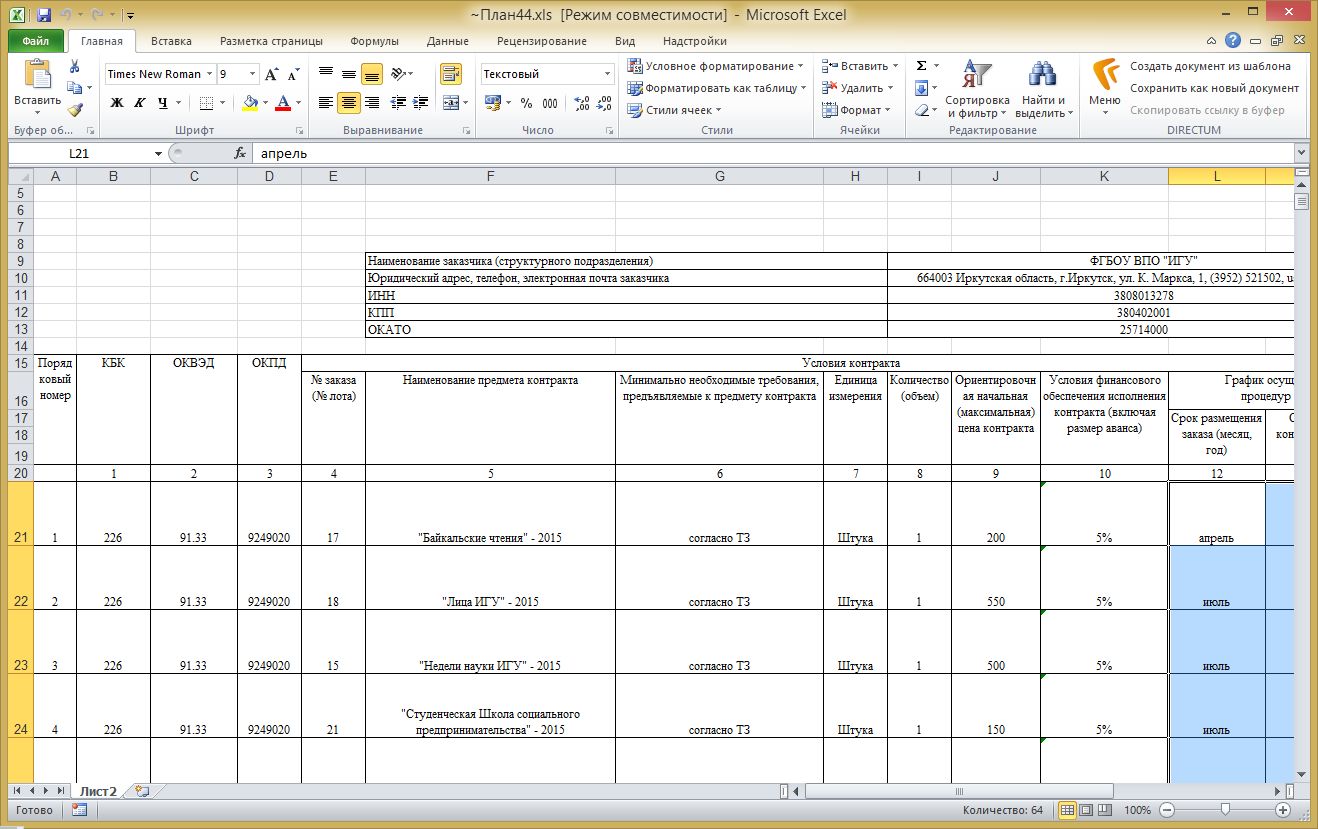The height and width of the screenshot is (829, 1318).
Task: Expand the Текстовый number format dropdown
Action: click(607, 74)
